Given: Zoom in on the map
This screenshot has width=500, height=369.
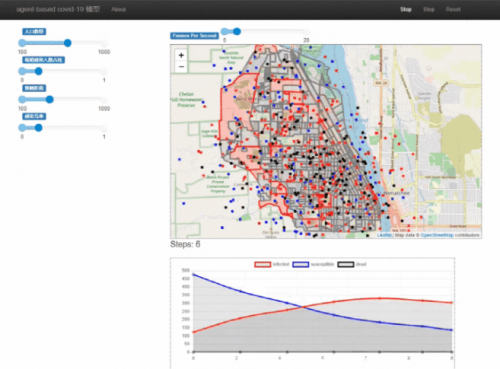Looking at the screenshot, I should click(181, 55).
